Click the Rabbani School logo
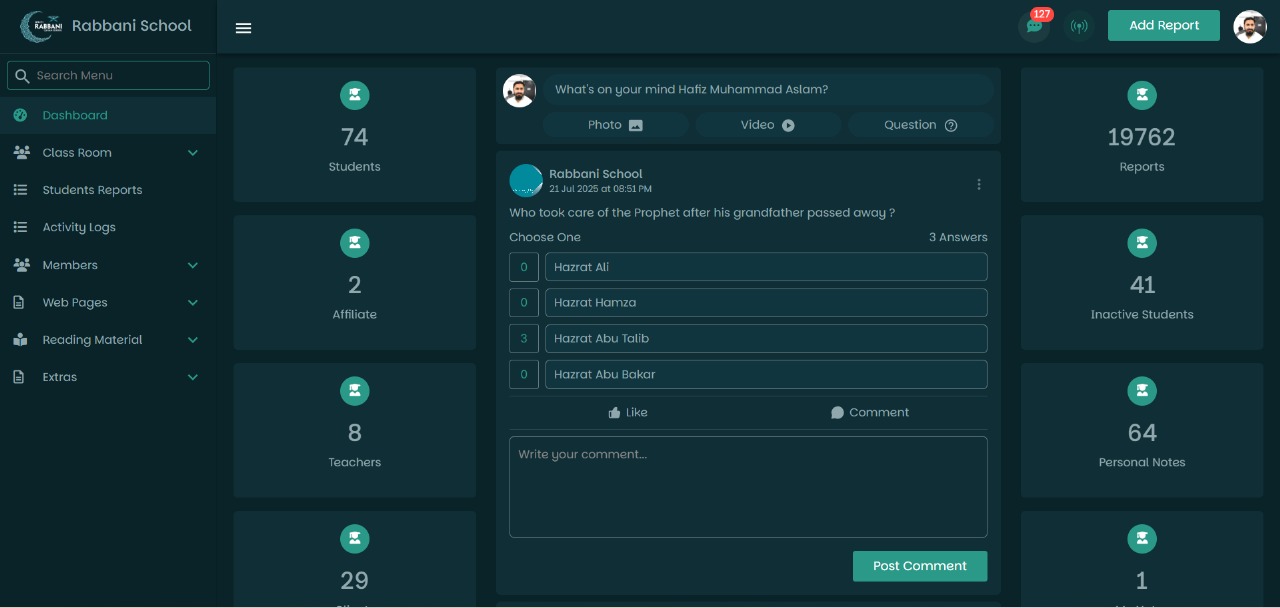 [42, 27]
